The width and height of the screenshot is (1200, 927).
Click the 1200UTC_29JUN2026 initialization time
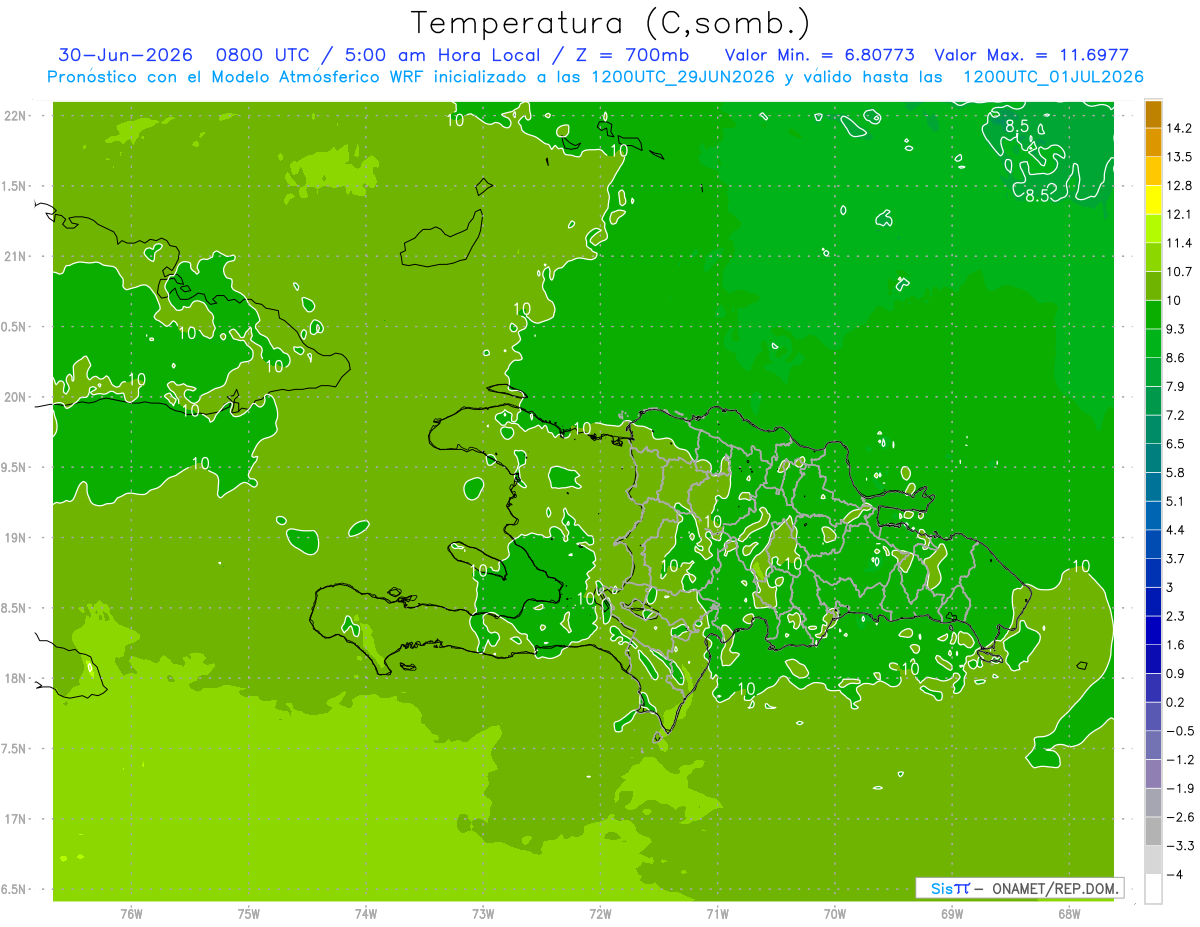tap(683, 77)
